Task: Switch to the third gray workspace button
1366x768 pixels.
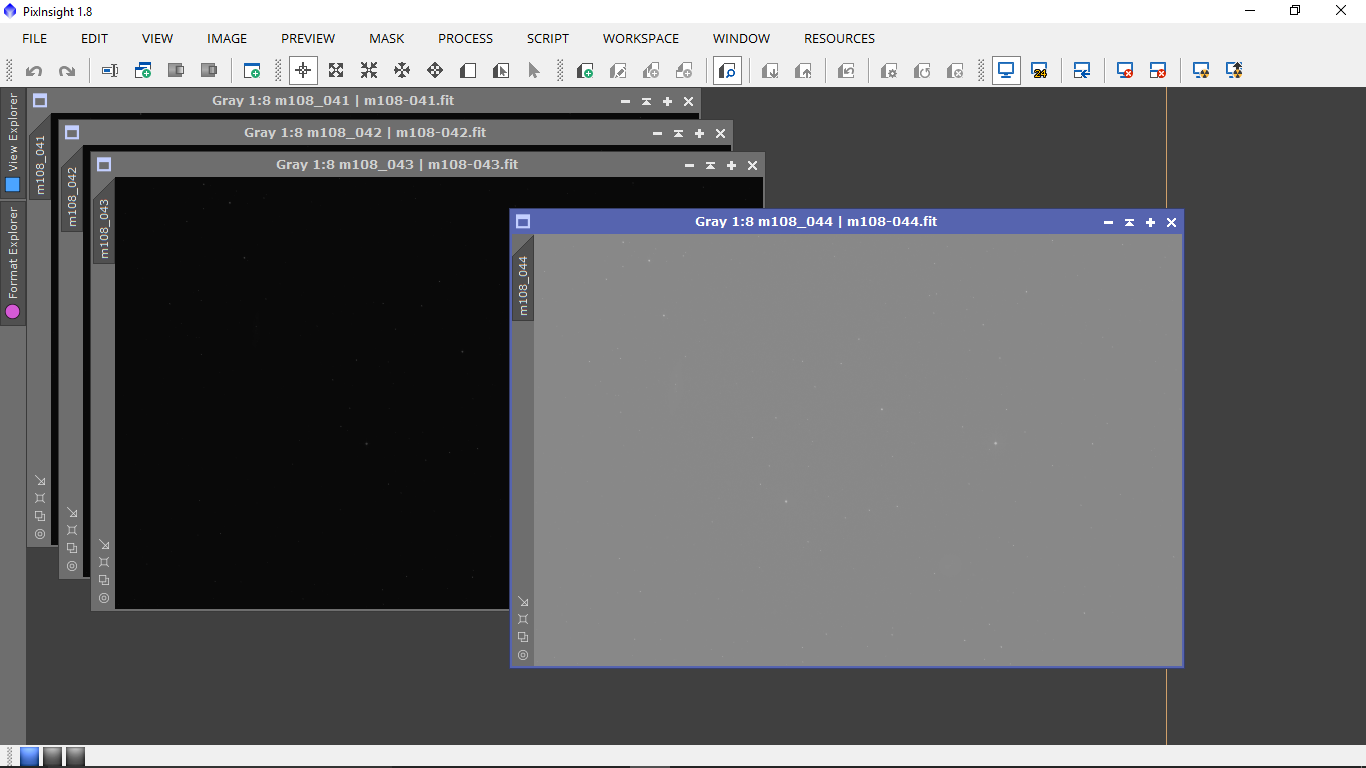Action: pyautogui.click(x=75, y=756)
